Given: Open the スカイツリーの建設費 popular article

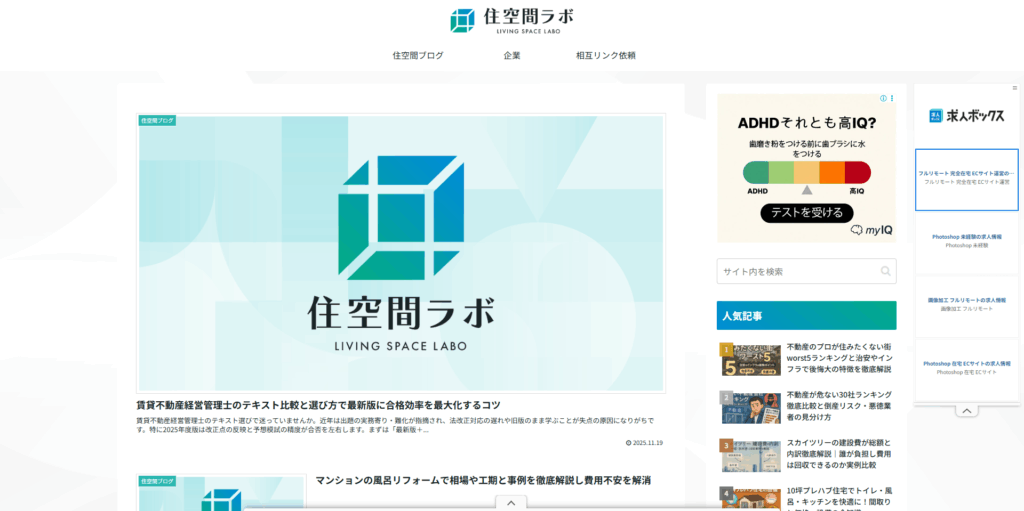Looking at the screenshot, I should click(x=838, y=453).
